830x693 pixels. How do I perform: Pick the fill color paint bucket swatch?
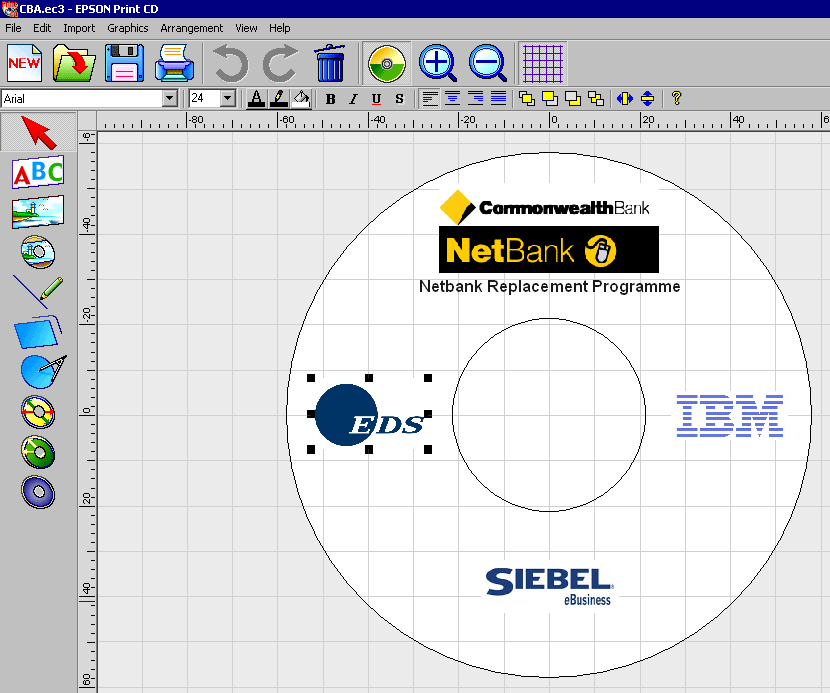point(301,98)
